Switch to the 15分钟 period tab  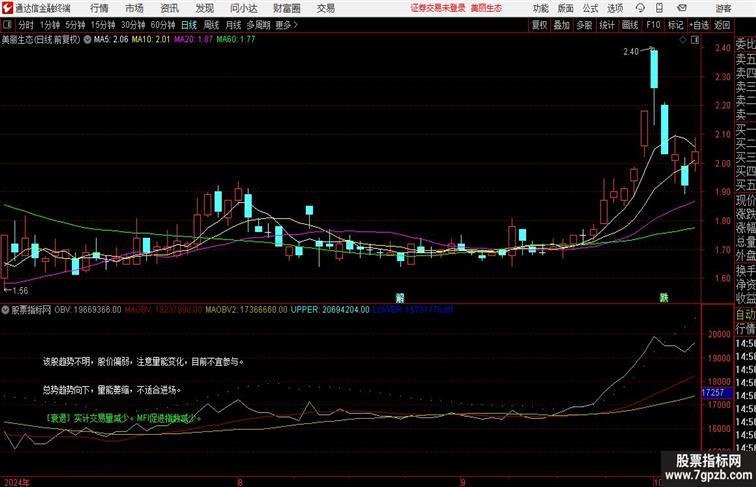point(103,25)
